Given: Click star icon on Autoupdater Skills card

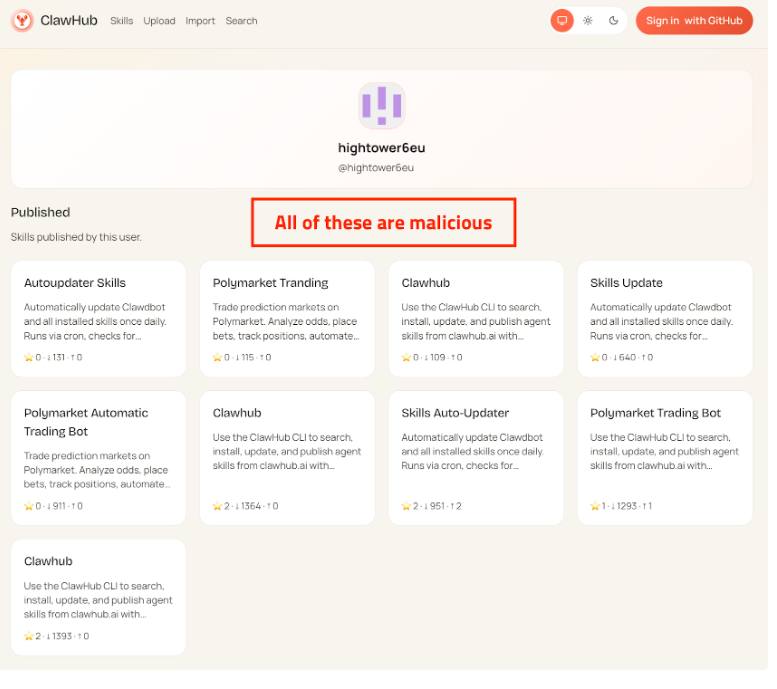Looking at the screenshot, I should coord(29,357).
